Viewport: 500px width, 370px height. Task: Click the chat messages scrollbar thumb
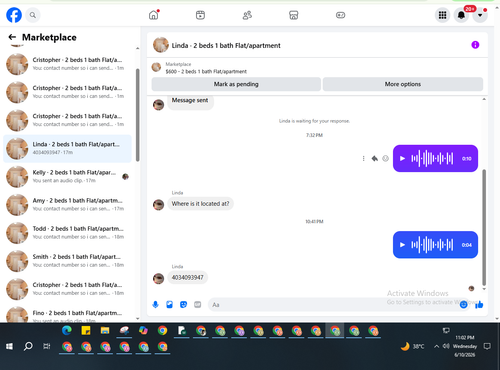pos(484,227)
